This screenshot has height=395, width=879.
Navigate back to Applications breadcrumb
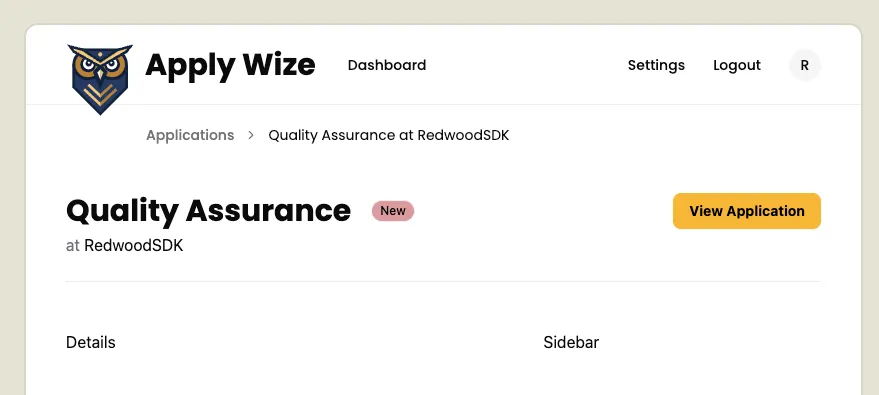coord(190,136)
